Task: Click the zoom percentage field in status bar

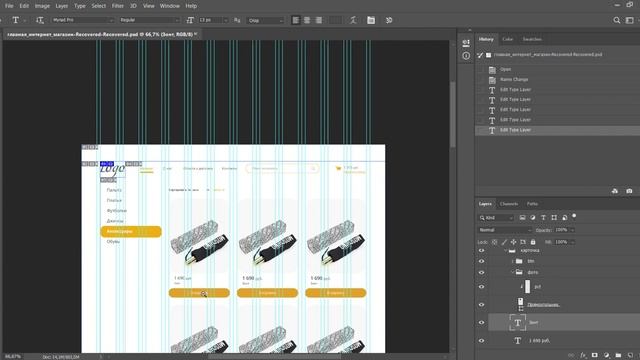Action: coord(13,357)
